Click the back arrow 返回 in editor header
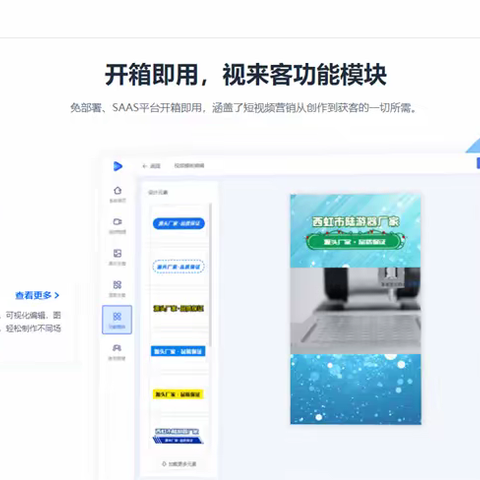Viewport: 480px width, 480px height. (x=151, y=166)
